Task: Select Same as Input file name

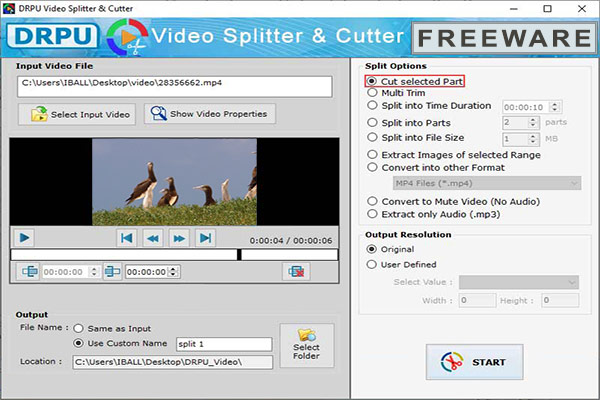Action: click(x=112, y=328)
